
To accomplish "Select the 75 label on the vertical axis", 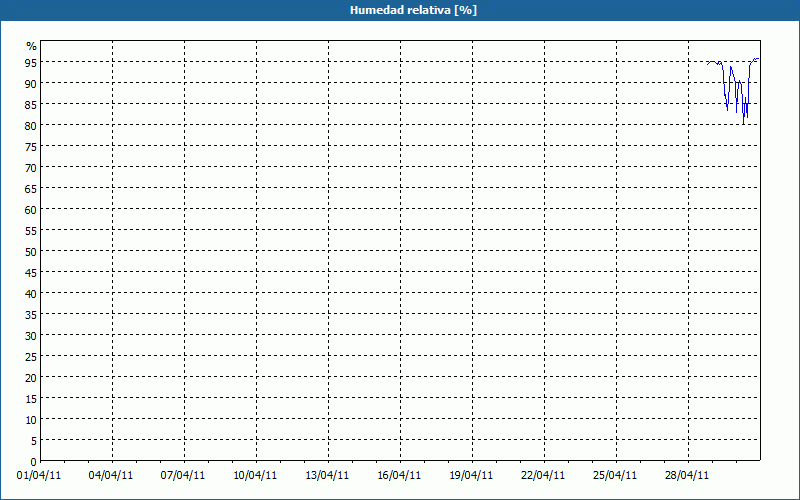I will (31, 147).
